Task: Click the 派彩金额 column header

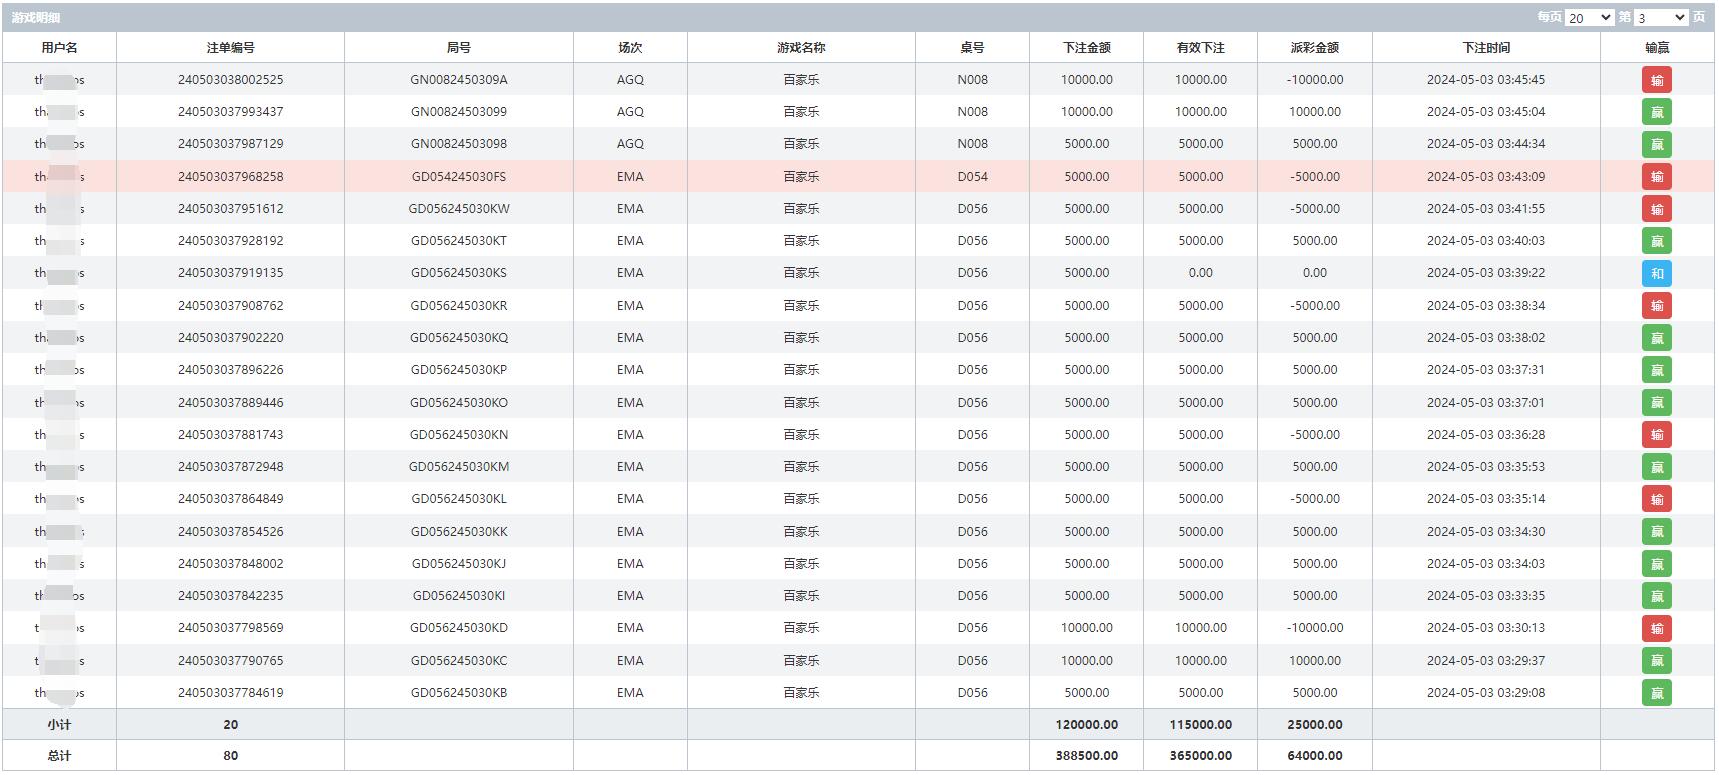Action: 1314,47
